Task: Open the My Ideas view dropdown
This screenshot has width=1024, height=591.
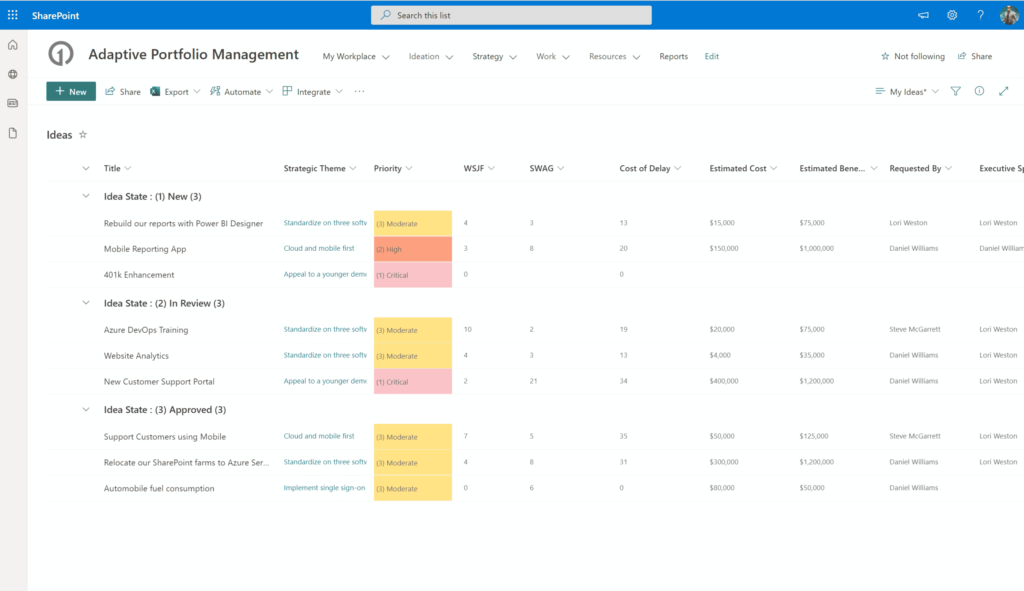Action: coord(905,91)
